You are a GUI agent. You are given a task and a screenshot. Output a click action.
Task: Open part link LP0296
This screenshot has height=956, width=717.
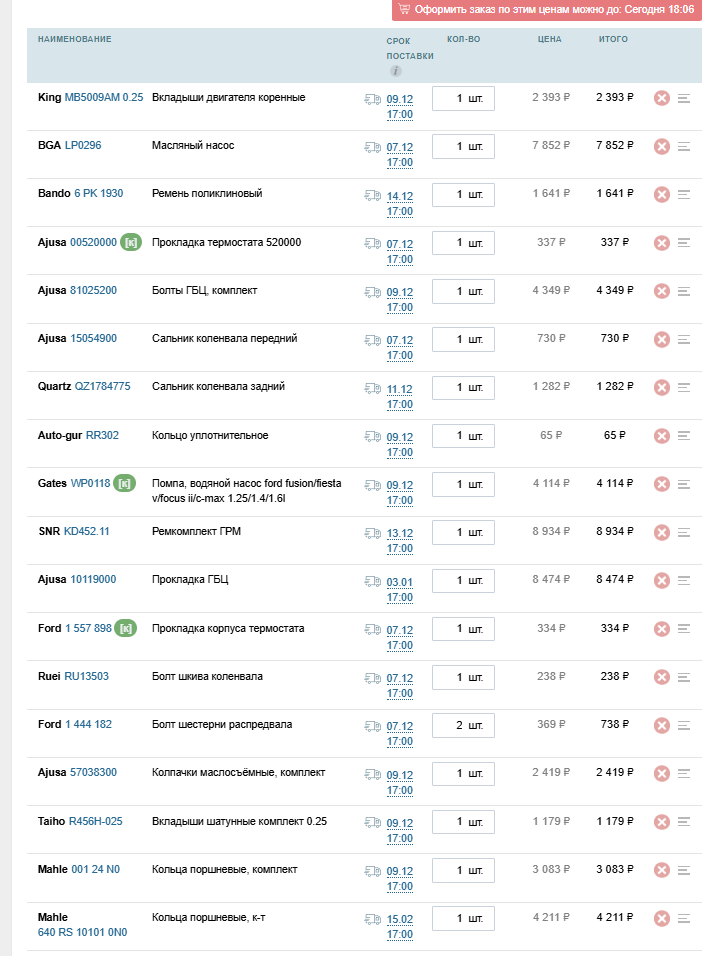pyautogui.click(x=83, y=145)
